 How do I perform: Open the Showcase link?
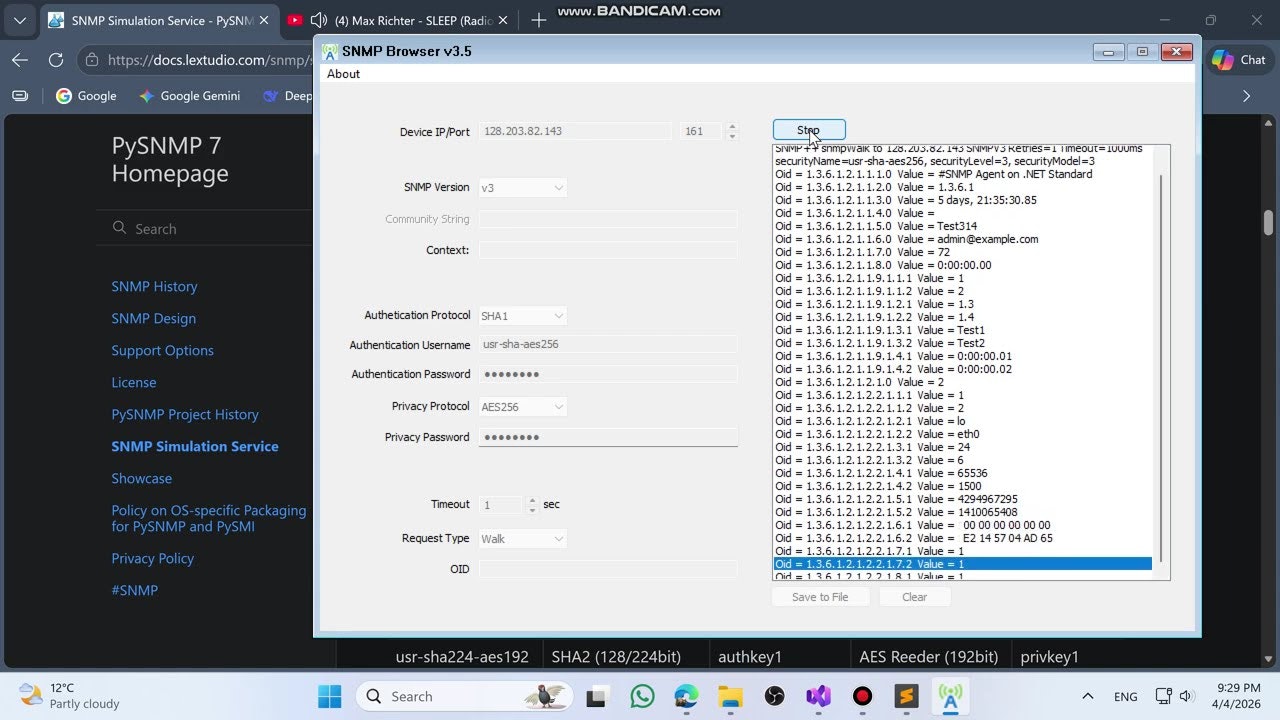point(141,478)
